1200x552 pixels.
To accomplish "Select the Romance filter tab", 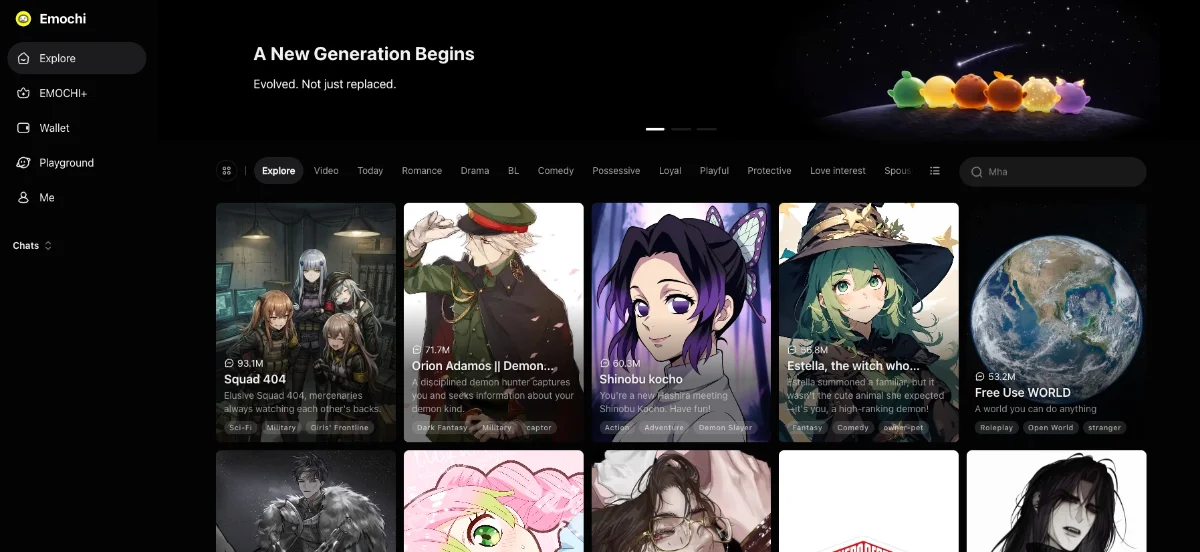I will (422, 171).
